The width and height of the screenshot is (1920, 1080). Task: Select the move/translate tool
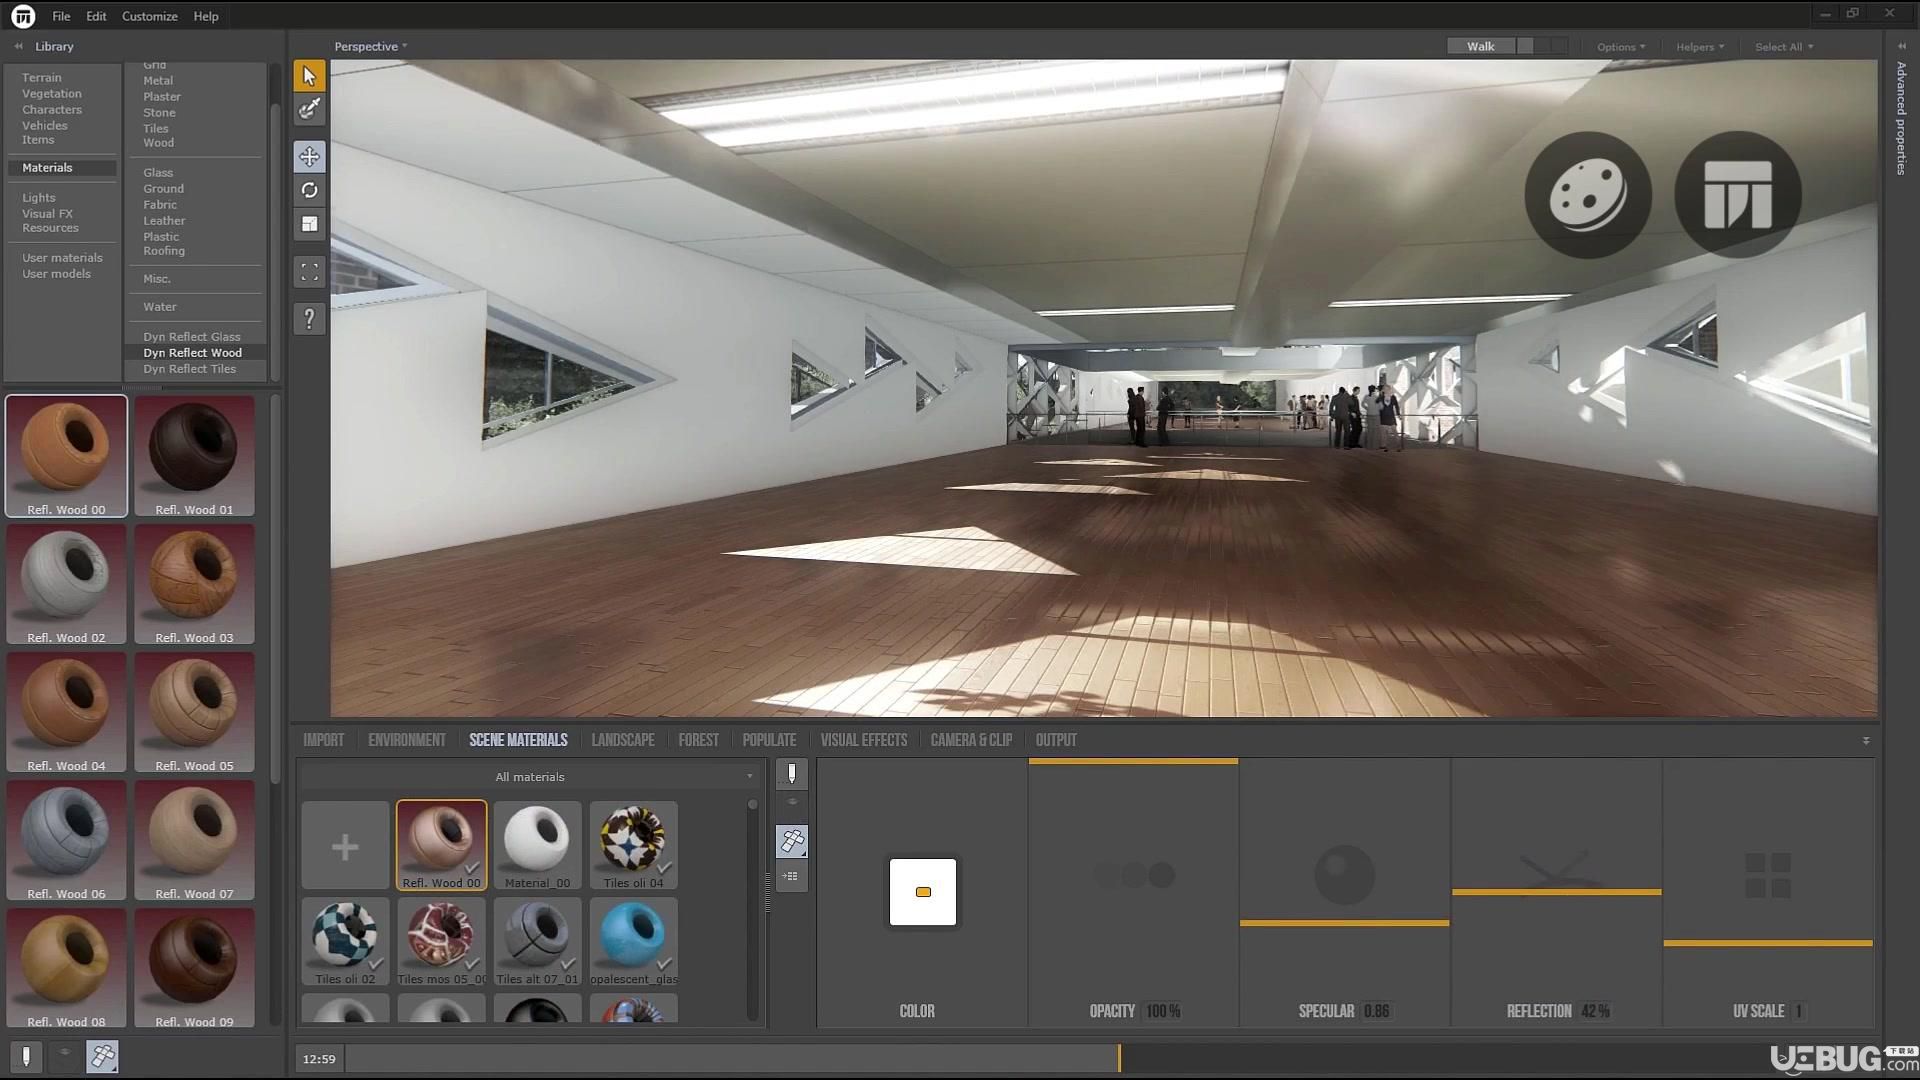coord(310,156)
